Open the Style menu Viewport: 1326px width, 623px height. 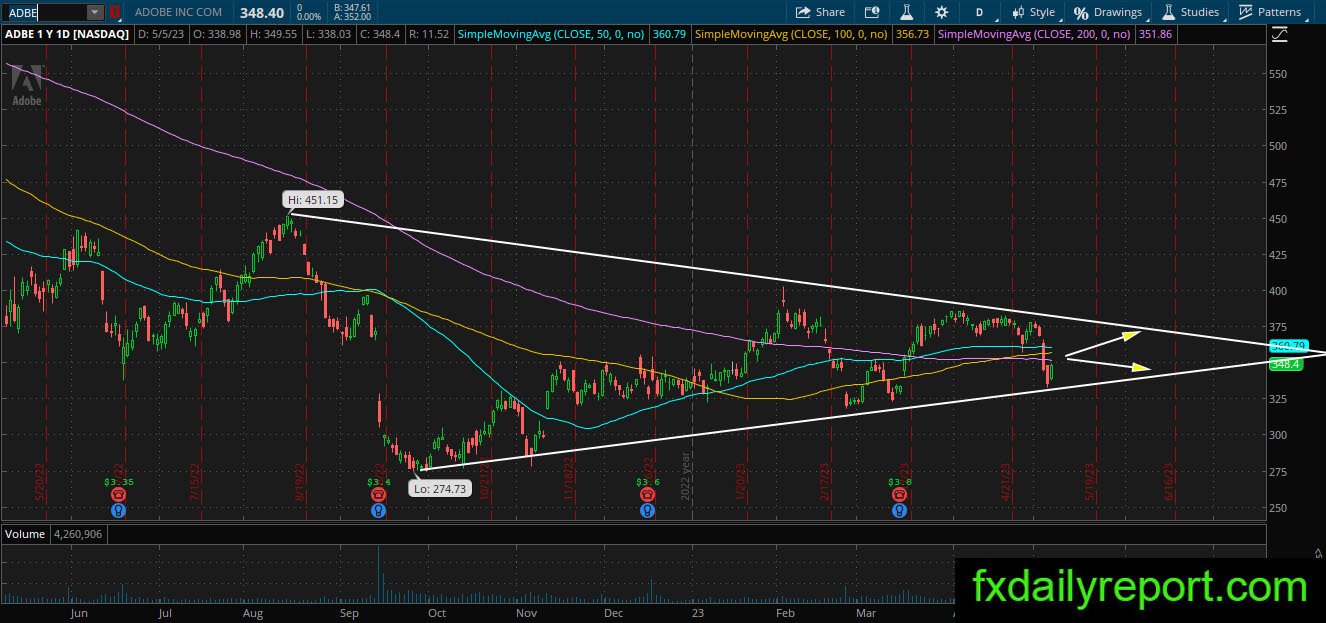1033,12
